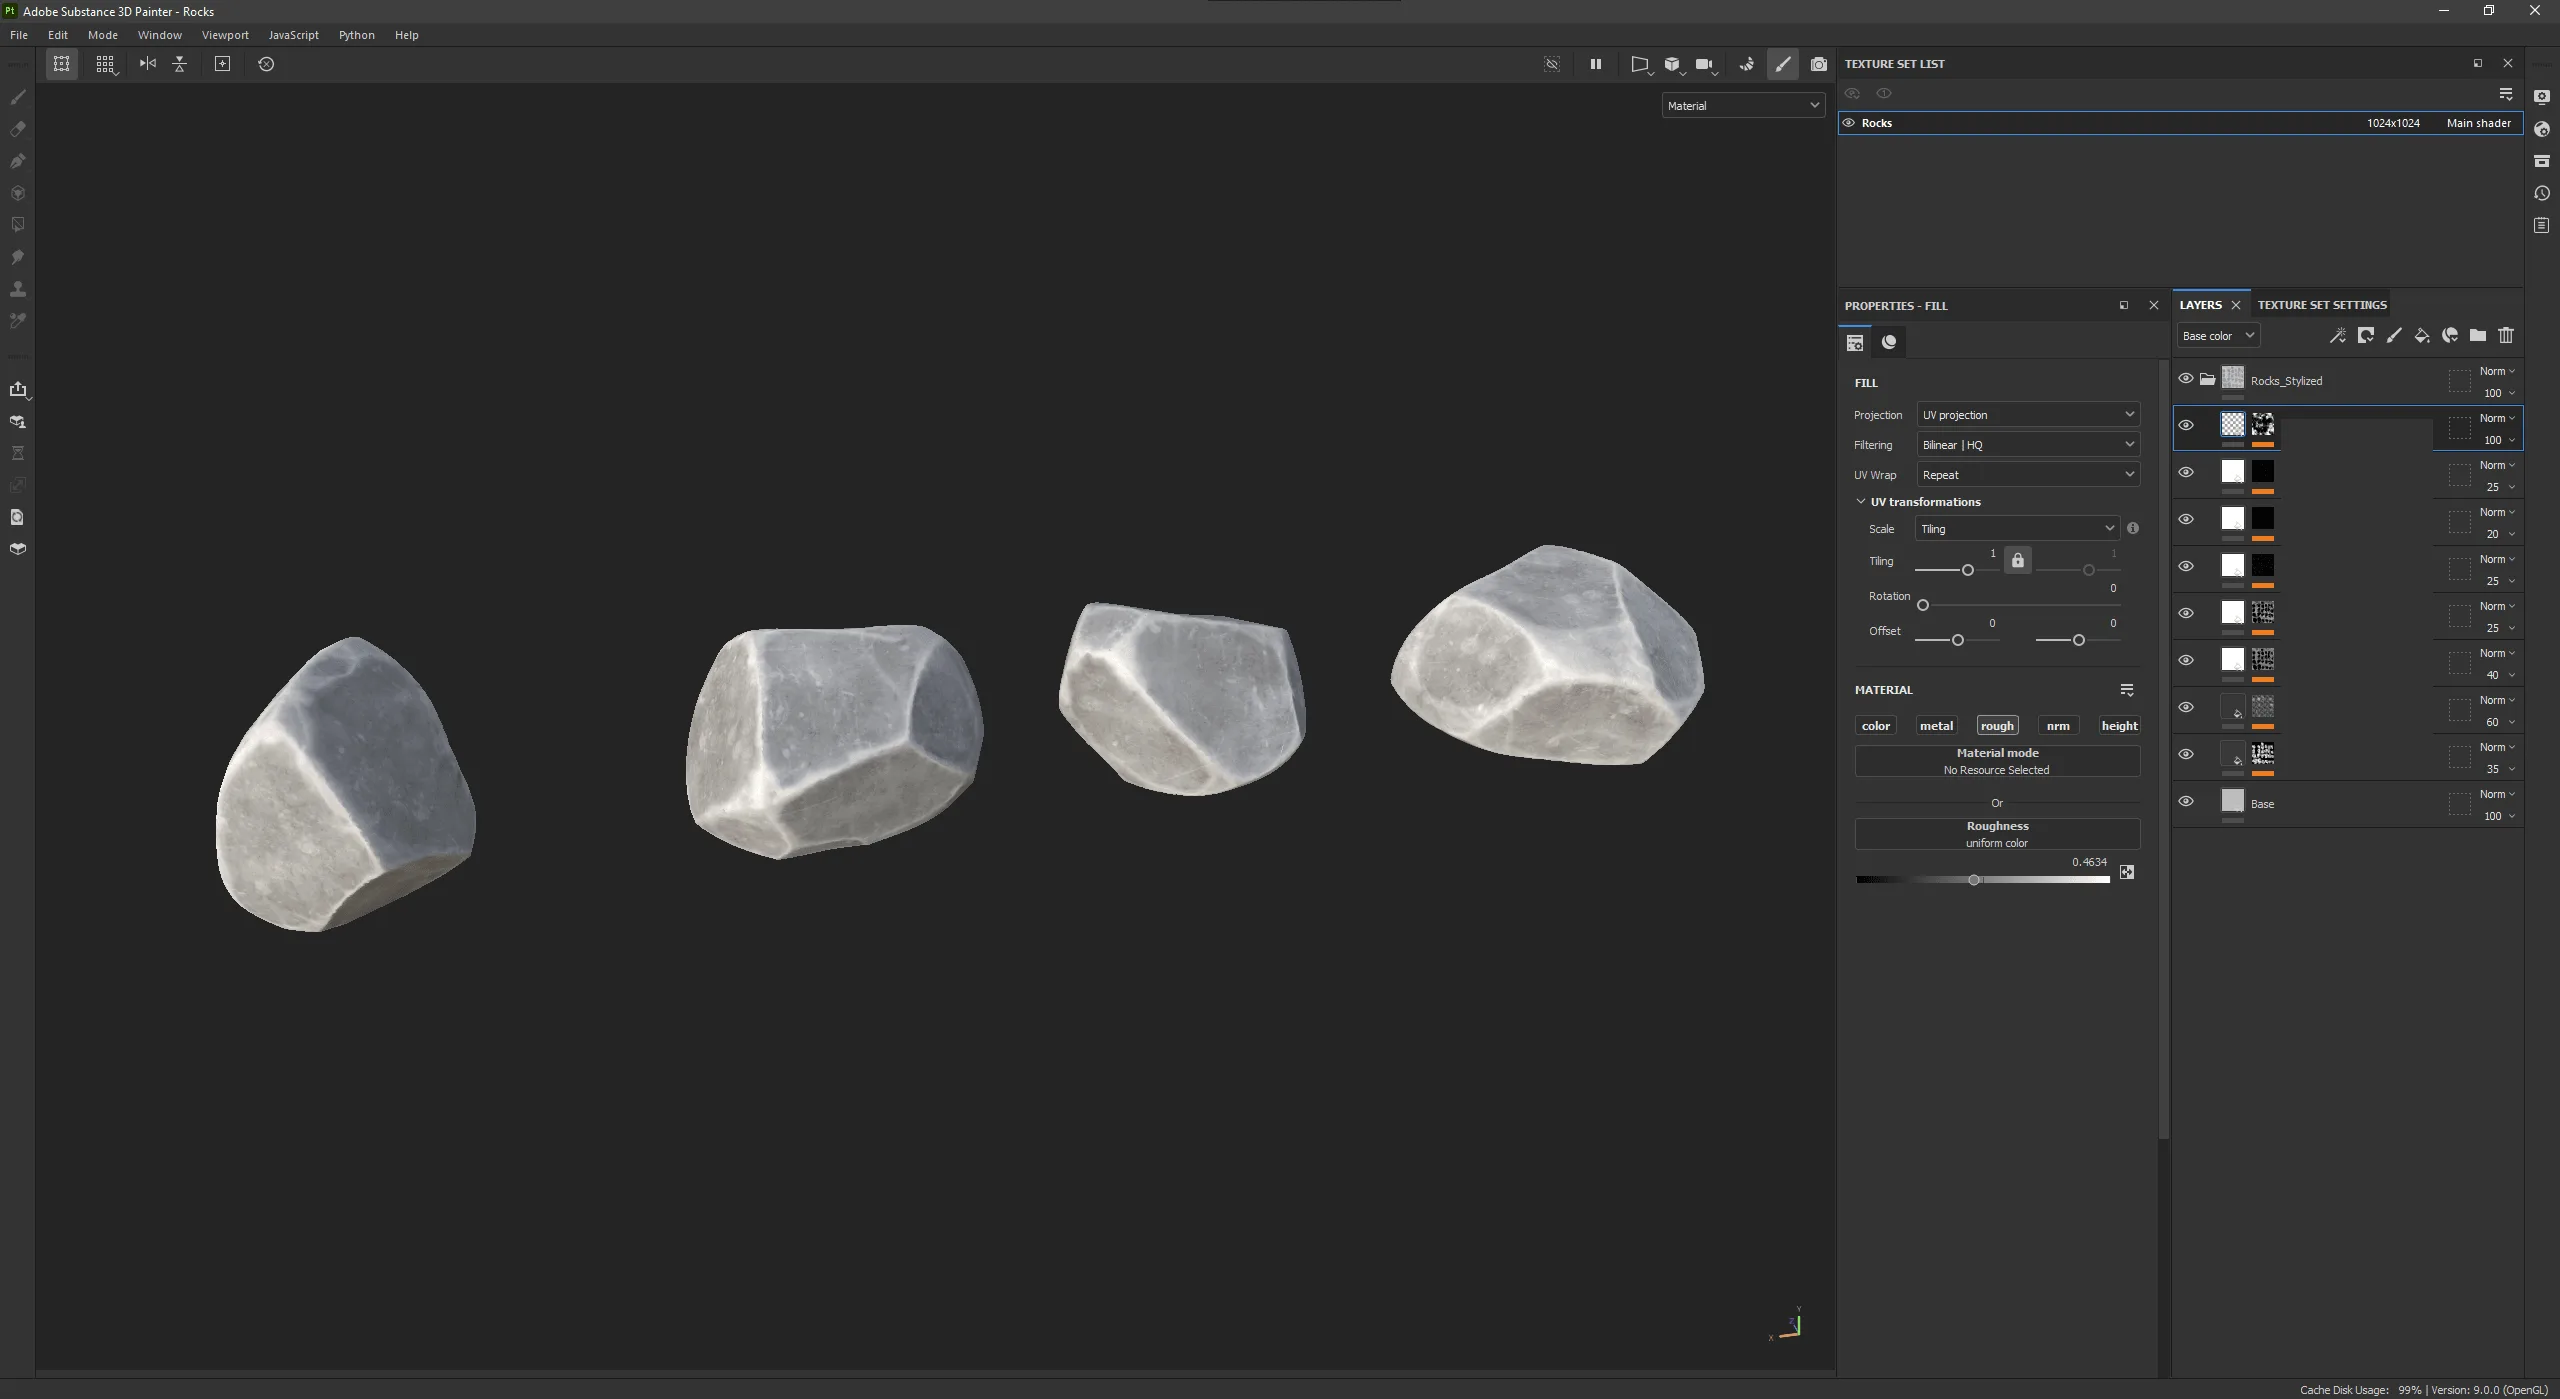Switch to the Texture Set Settings tab
2560x1399 pixels.
coord(2322,305)
